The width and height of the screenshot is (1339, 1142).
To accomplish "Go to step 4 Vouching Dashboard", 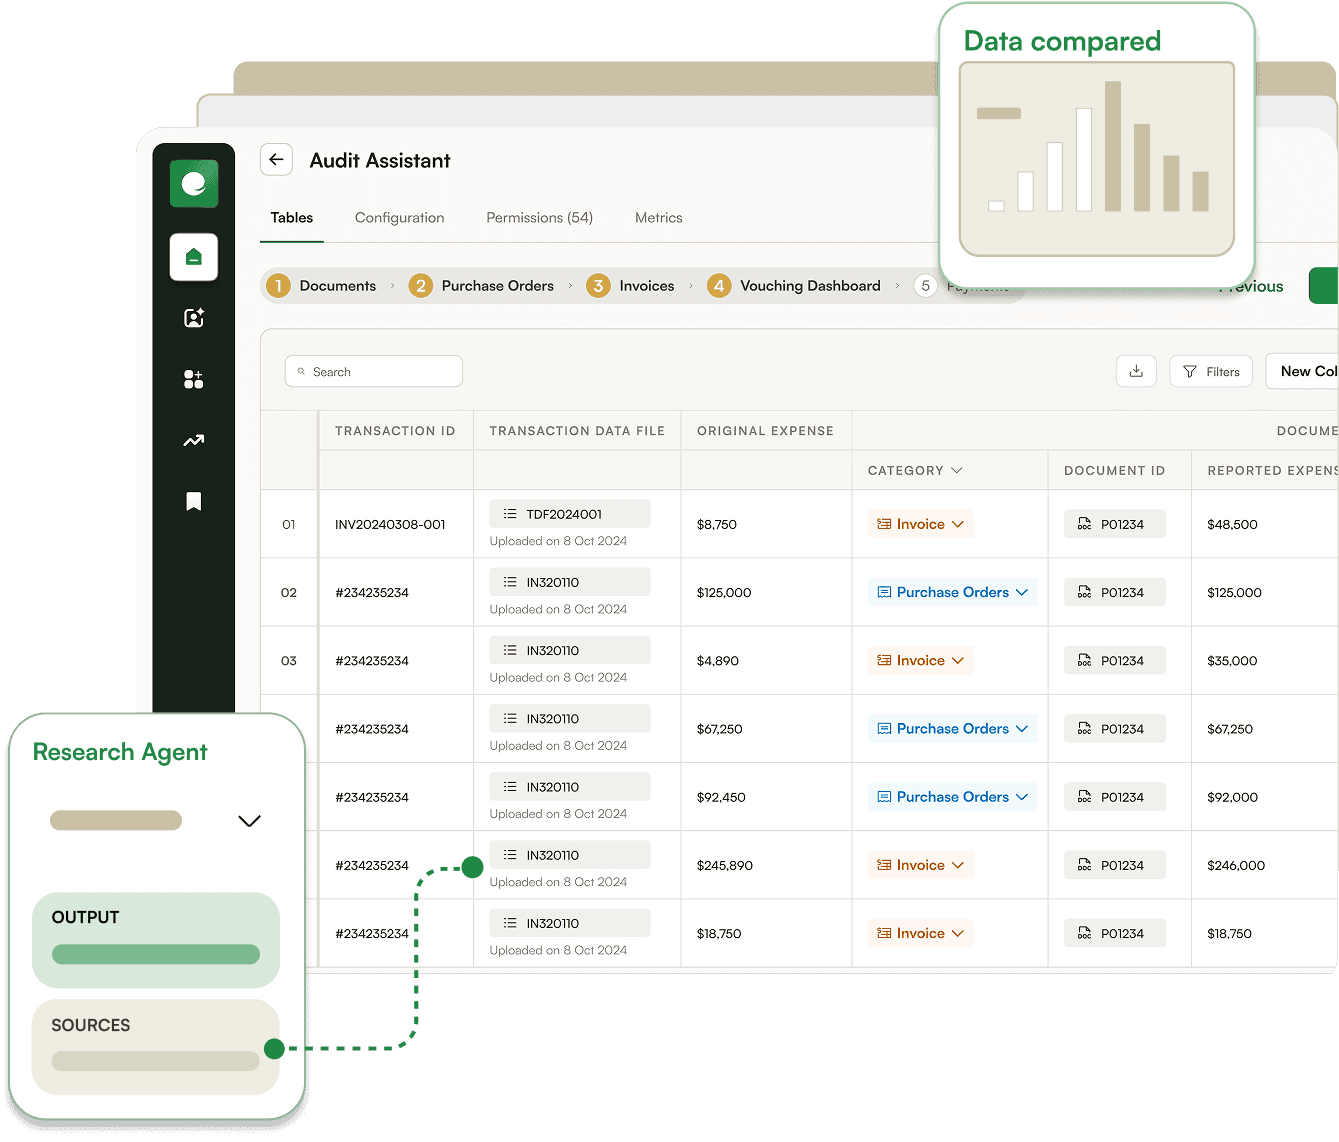I will click(x=794, y=286).
